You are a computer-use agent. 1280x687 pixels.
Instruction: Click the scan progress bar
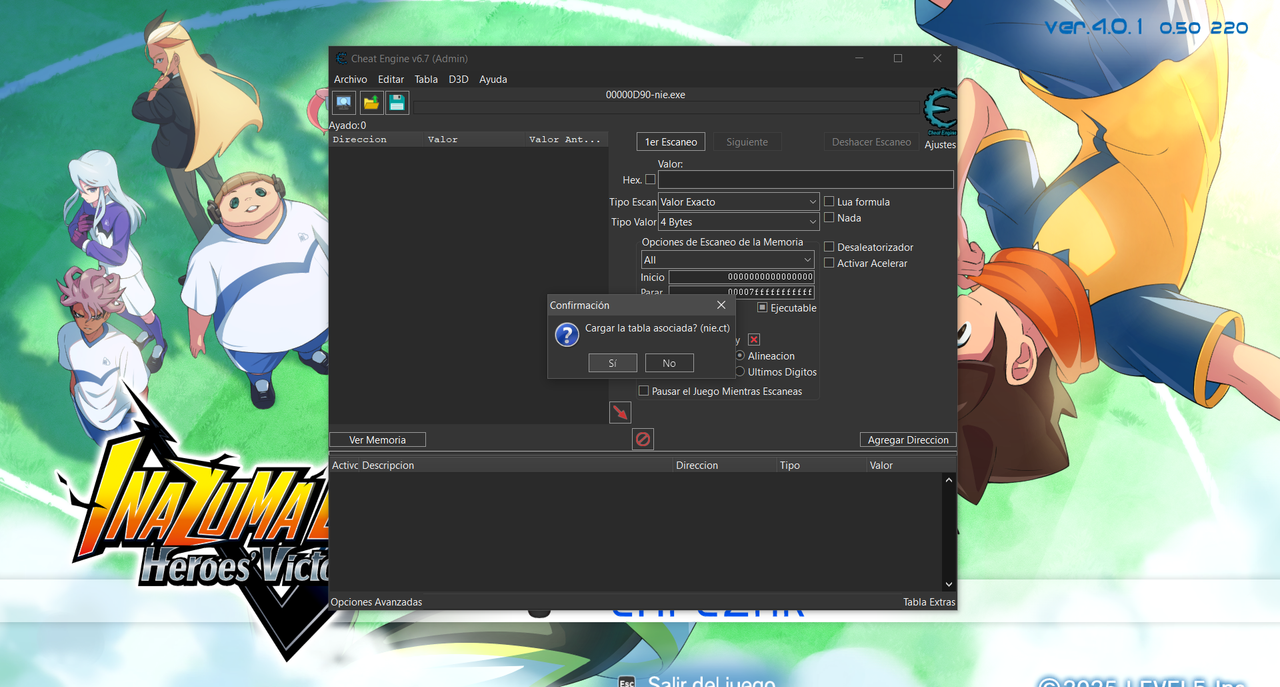pos(666,107)
